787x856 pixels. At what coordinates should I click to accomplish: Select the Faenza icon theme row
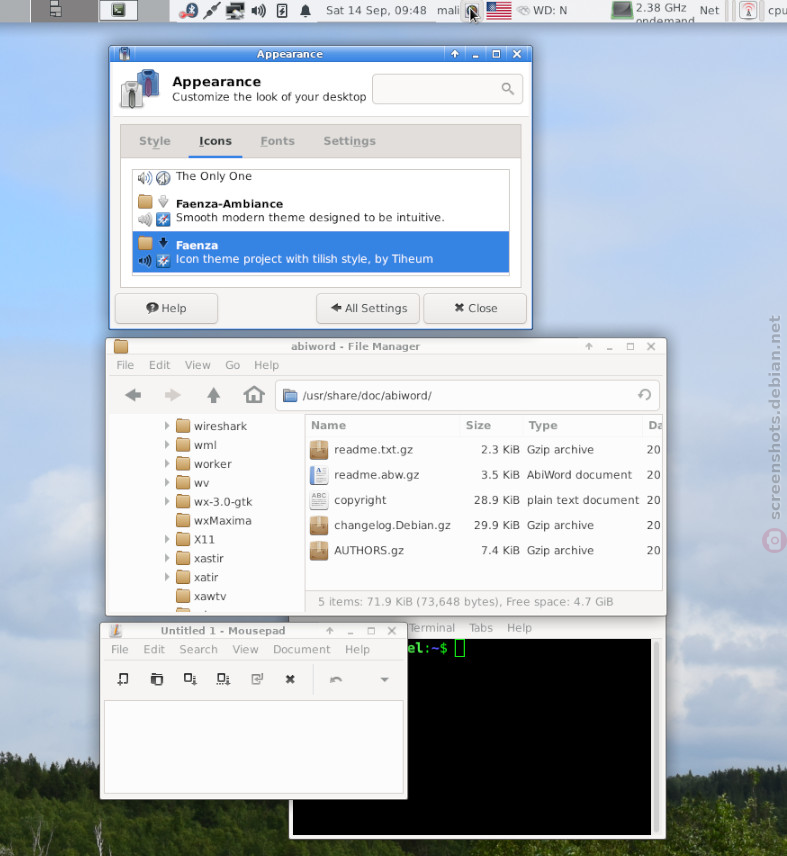pyautogui.click(x=320, y=252)
